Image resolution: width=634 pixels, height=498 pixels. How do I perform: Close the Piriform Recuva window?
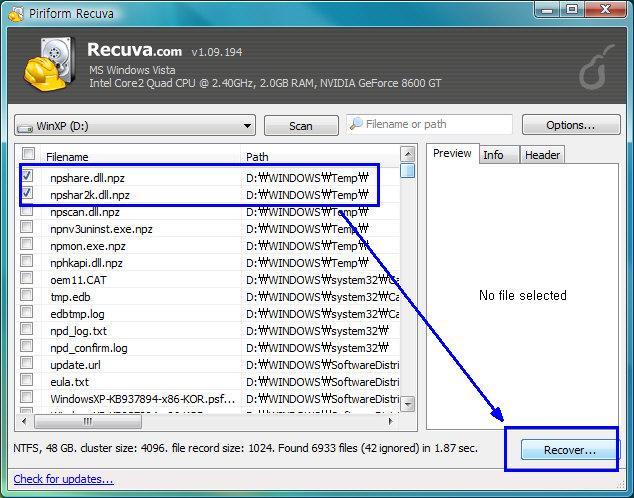tap(605, 10)
